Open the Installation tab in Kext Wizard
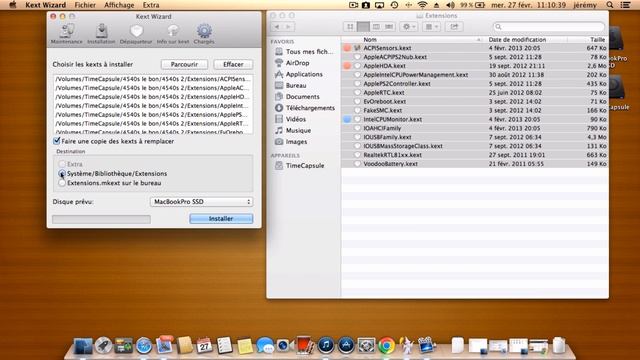This screenshot has height=360, width=640. 101,33
